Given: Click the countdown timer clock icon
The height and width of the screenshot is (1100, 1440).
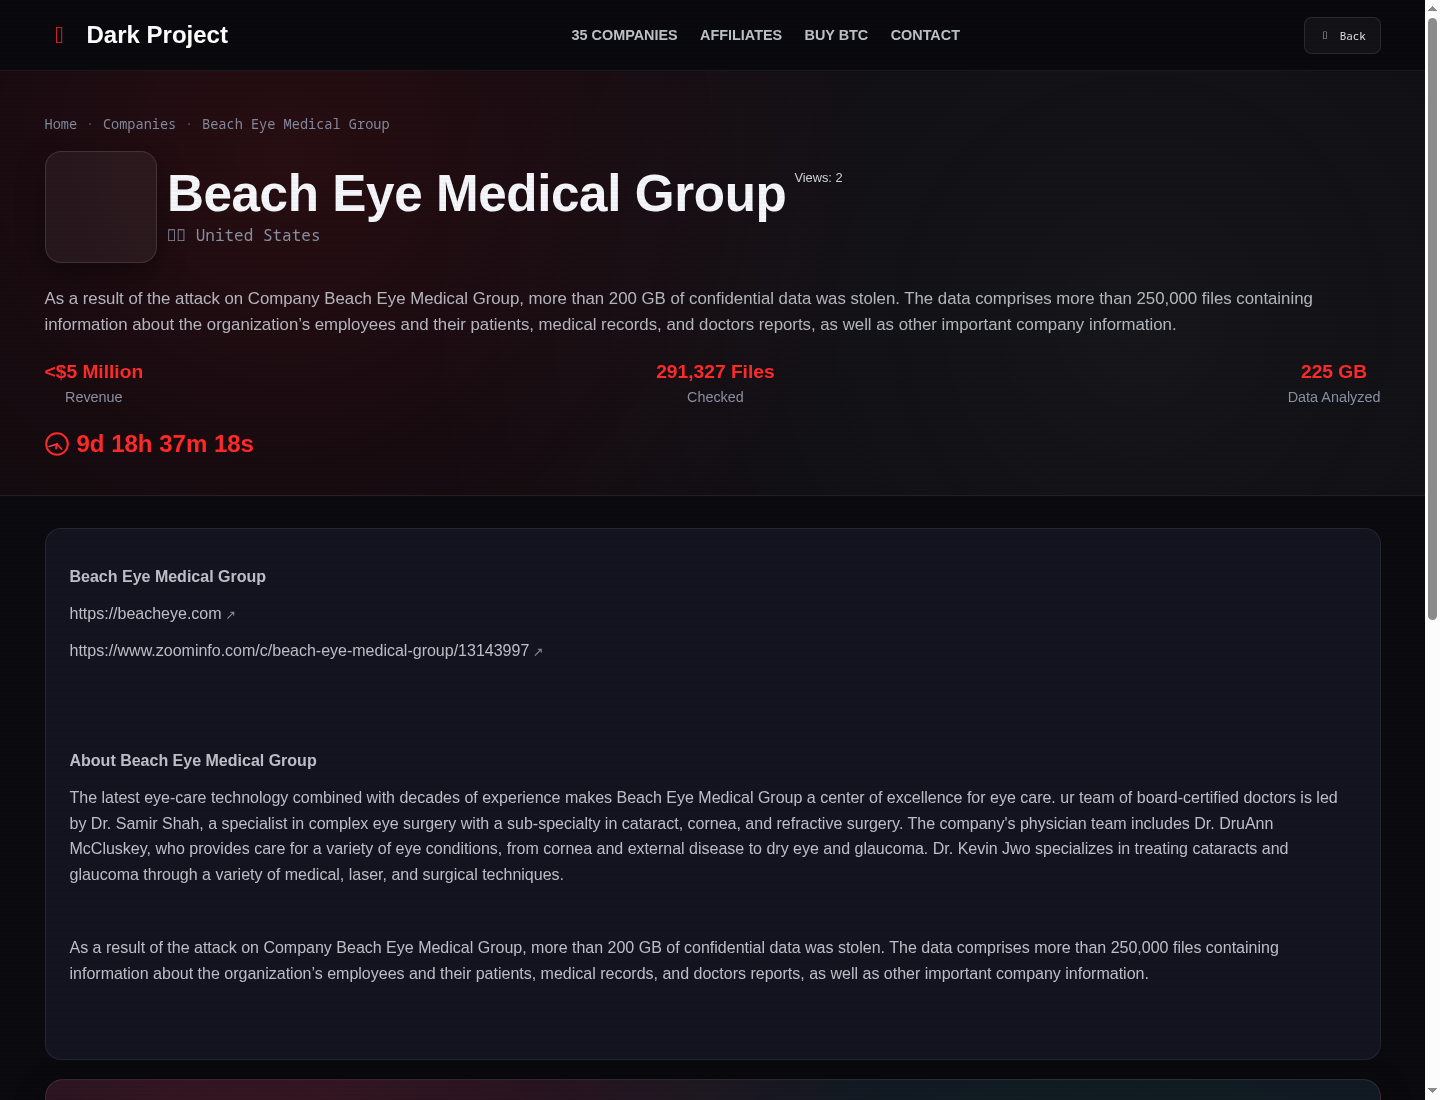Looking at the screenshot, I should 57,444.
